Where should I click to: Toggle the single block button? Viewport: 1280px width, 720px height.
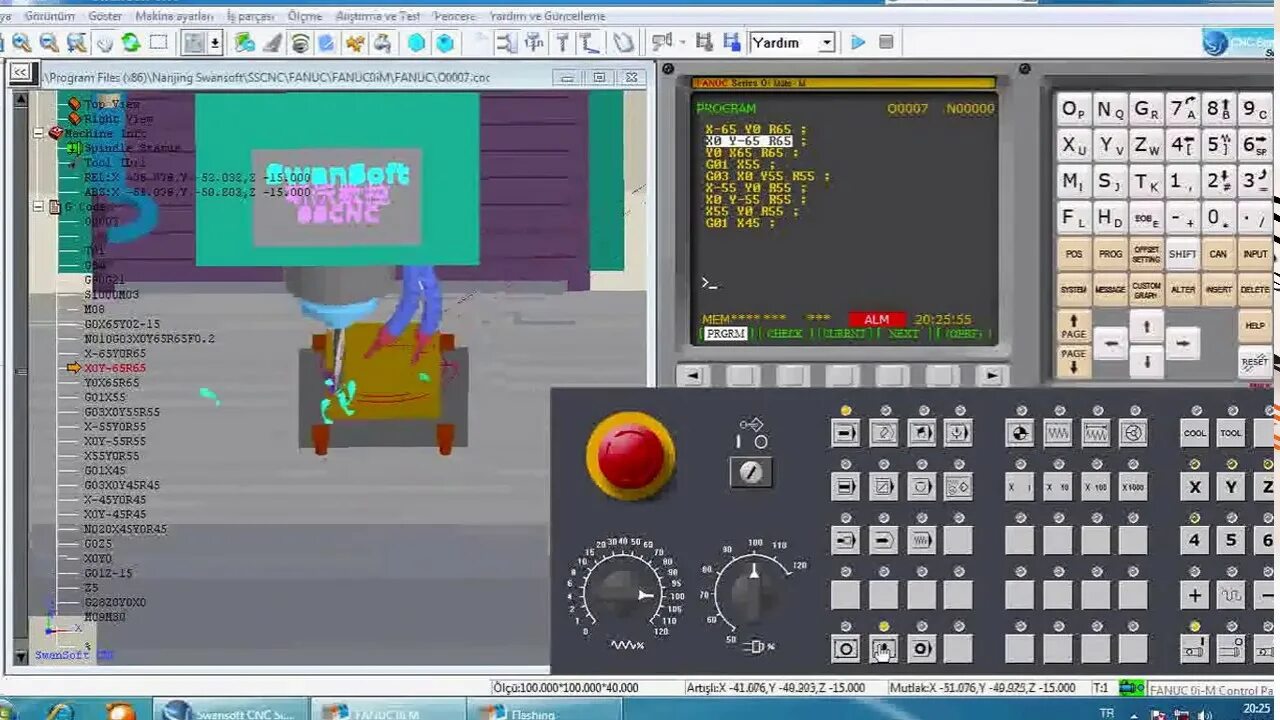(x=846, y=487)
